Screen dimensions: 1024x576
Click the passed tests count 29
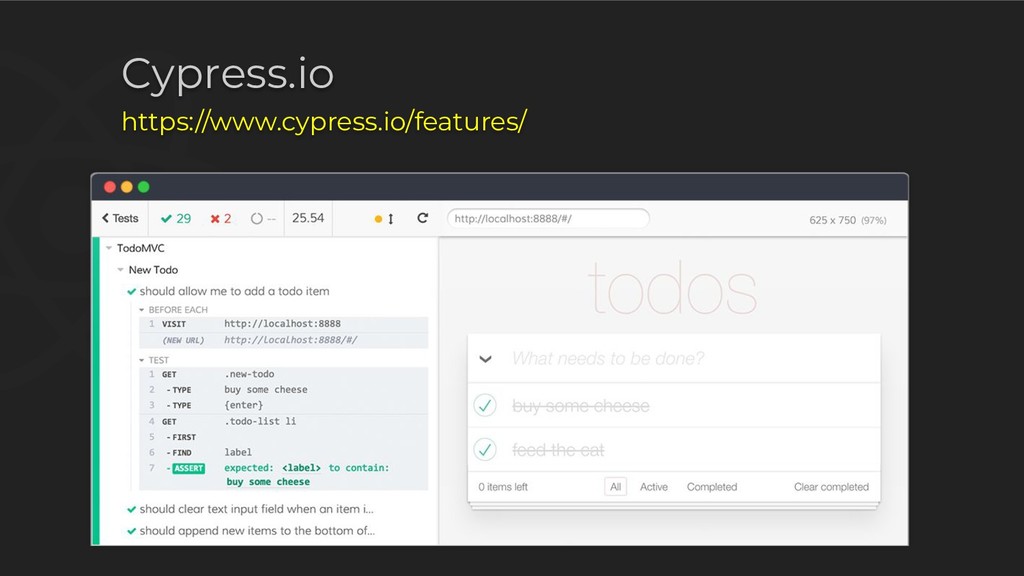176,218
